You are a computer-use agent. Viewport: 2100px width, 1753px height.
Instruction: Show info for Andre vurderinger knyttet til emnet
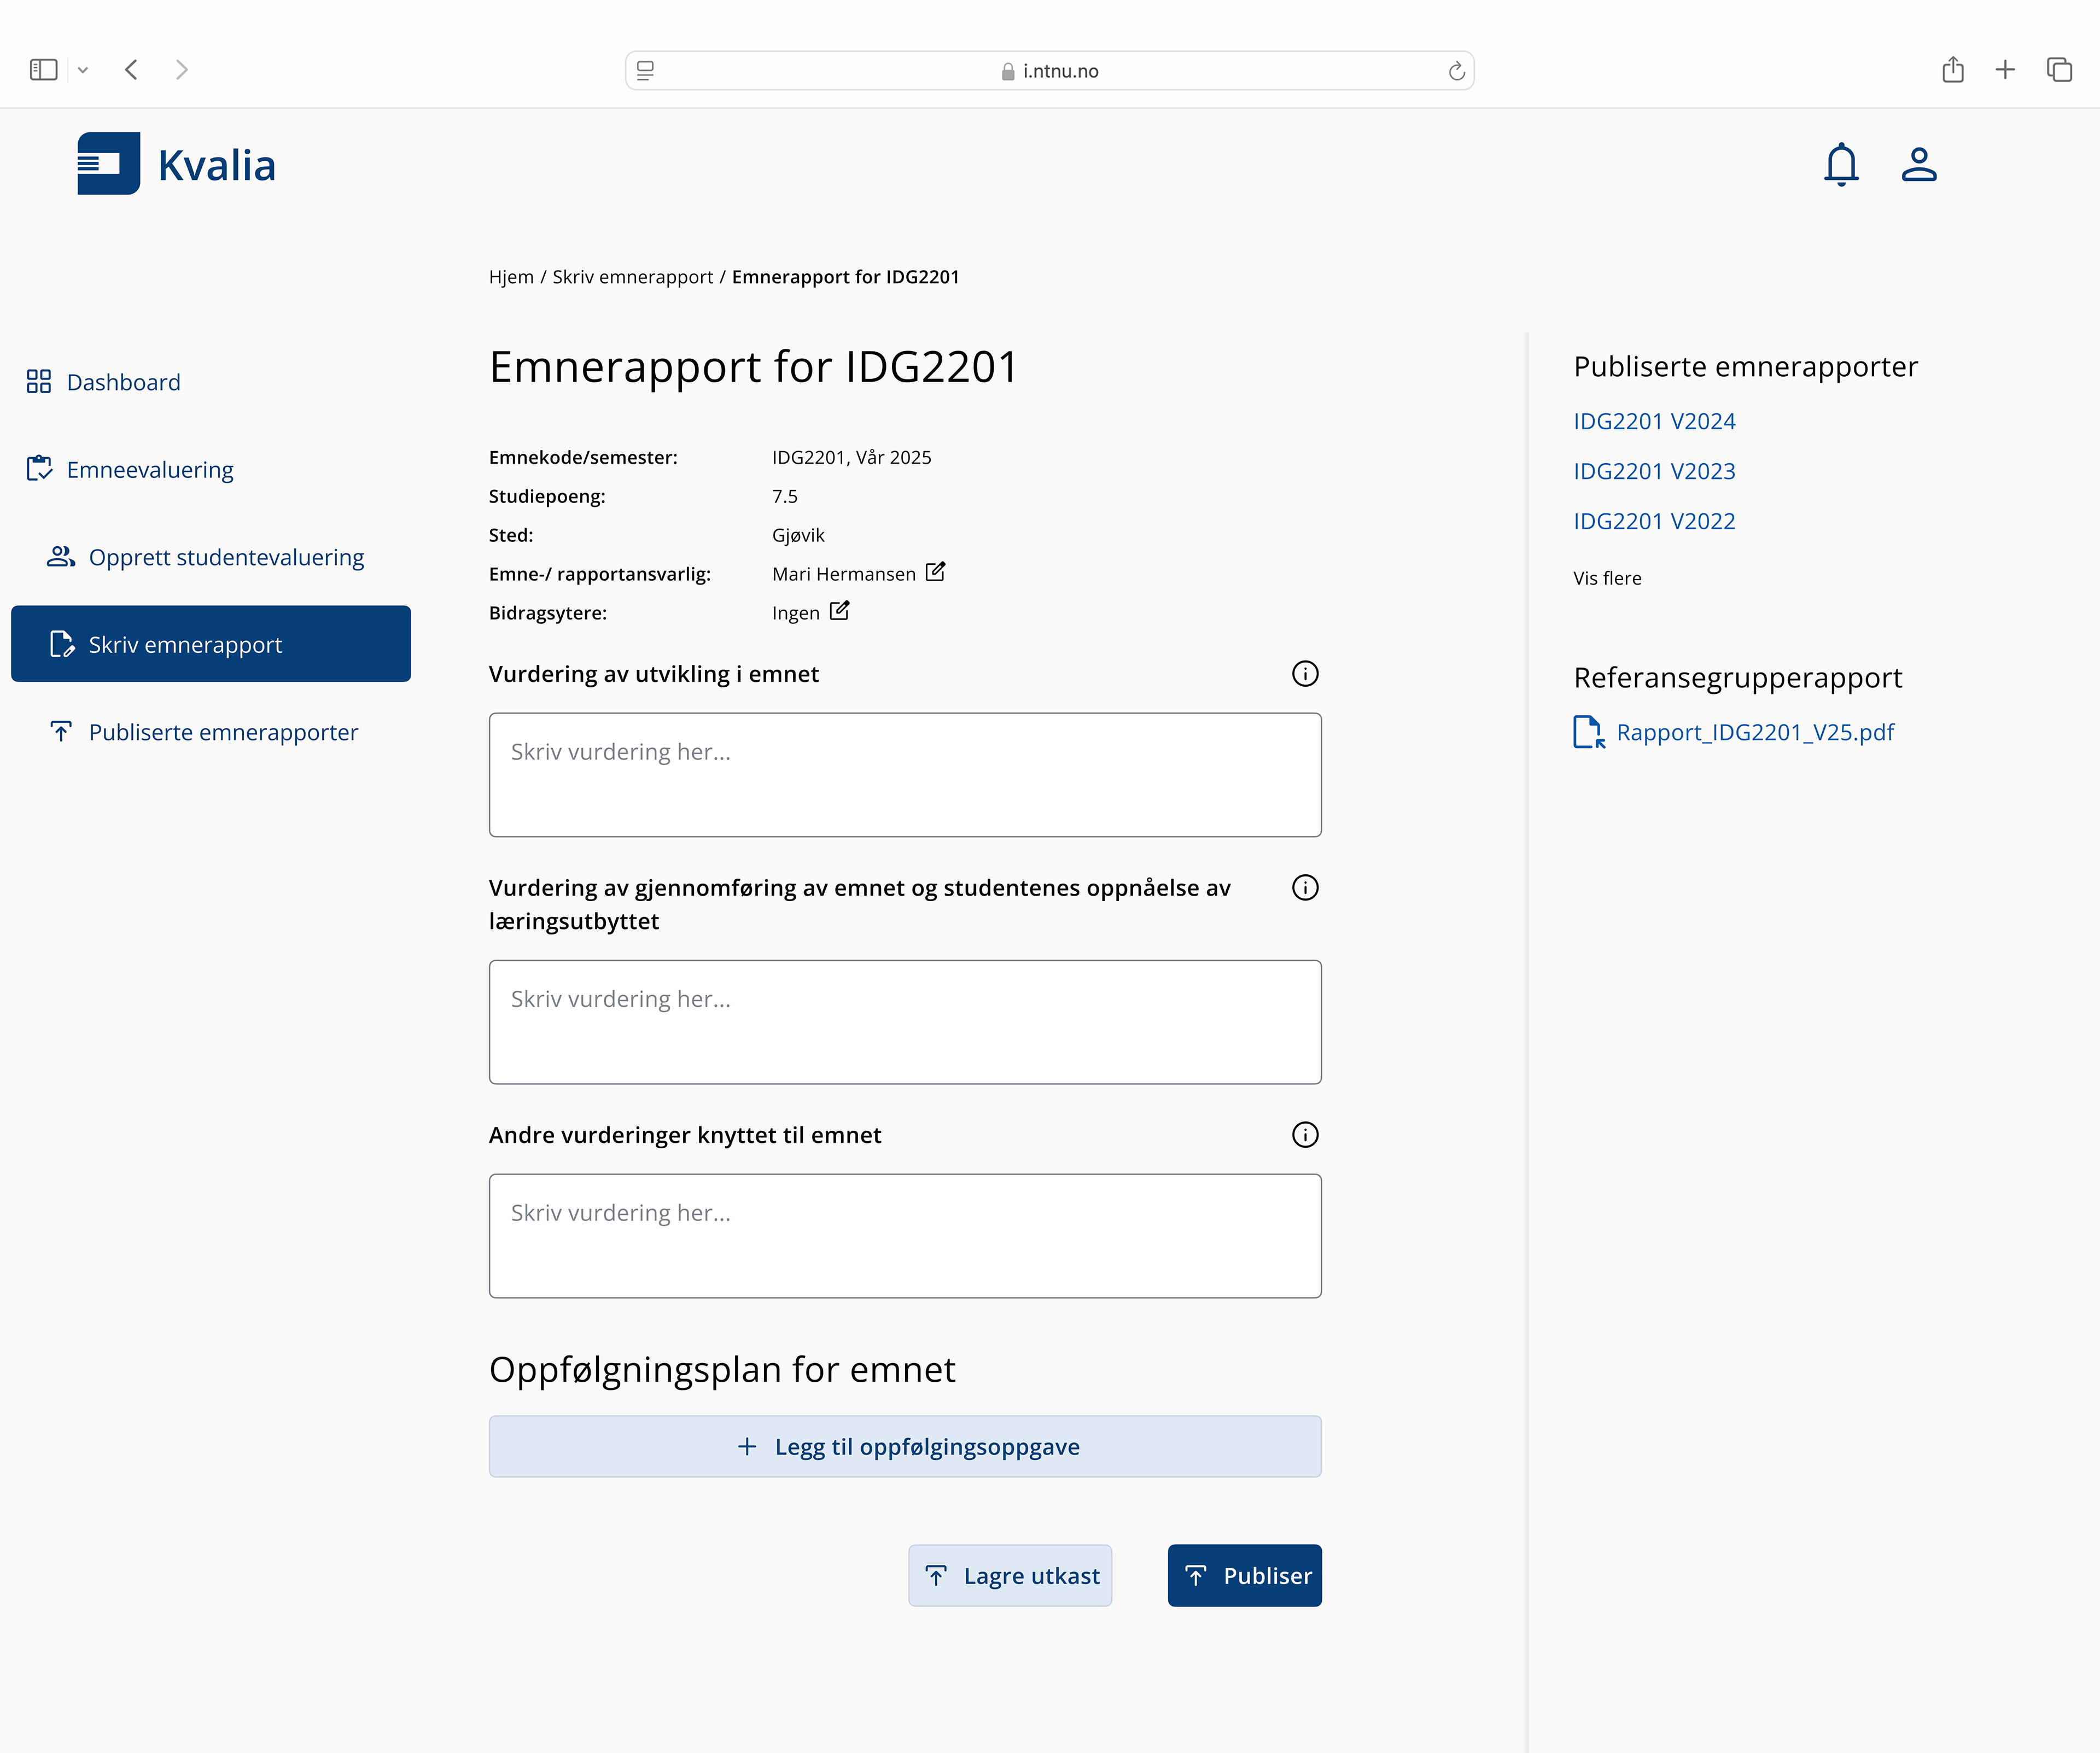pos(1305,1135)
